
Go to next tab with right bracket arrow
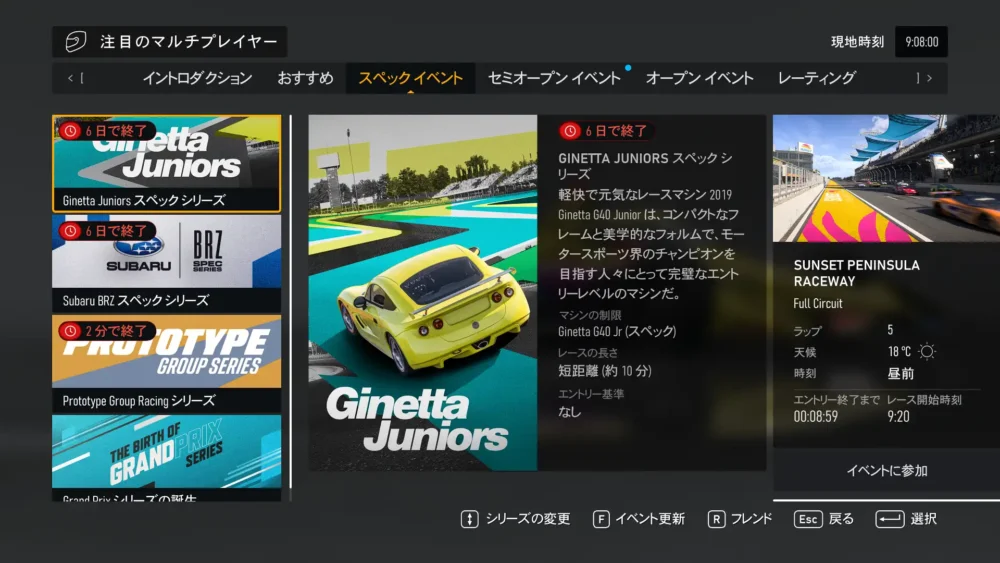924,78
